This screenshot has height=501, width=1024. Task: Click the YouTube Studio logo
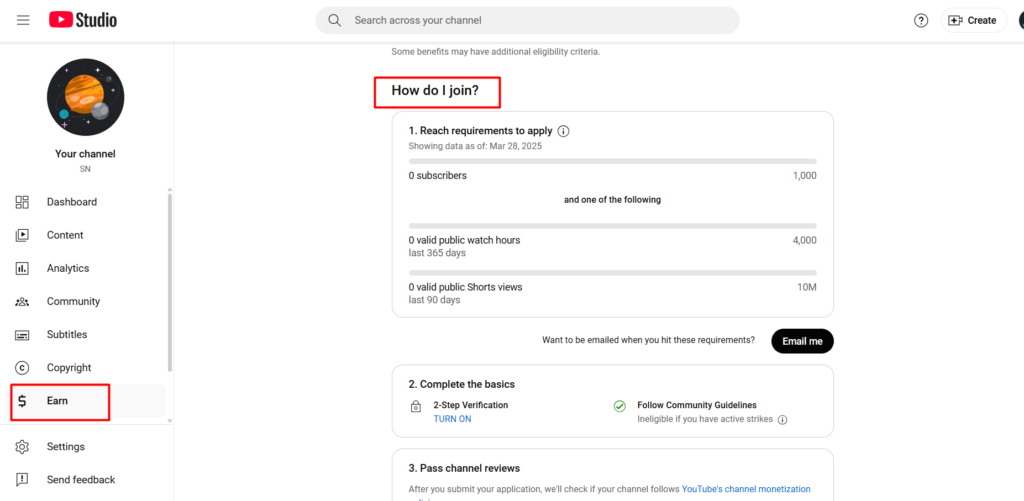83,20
